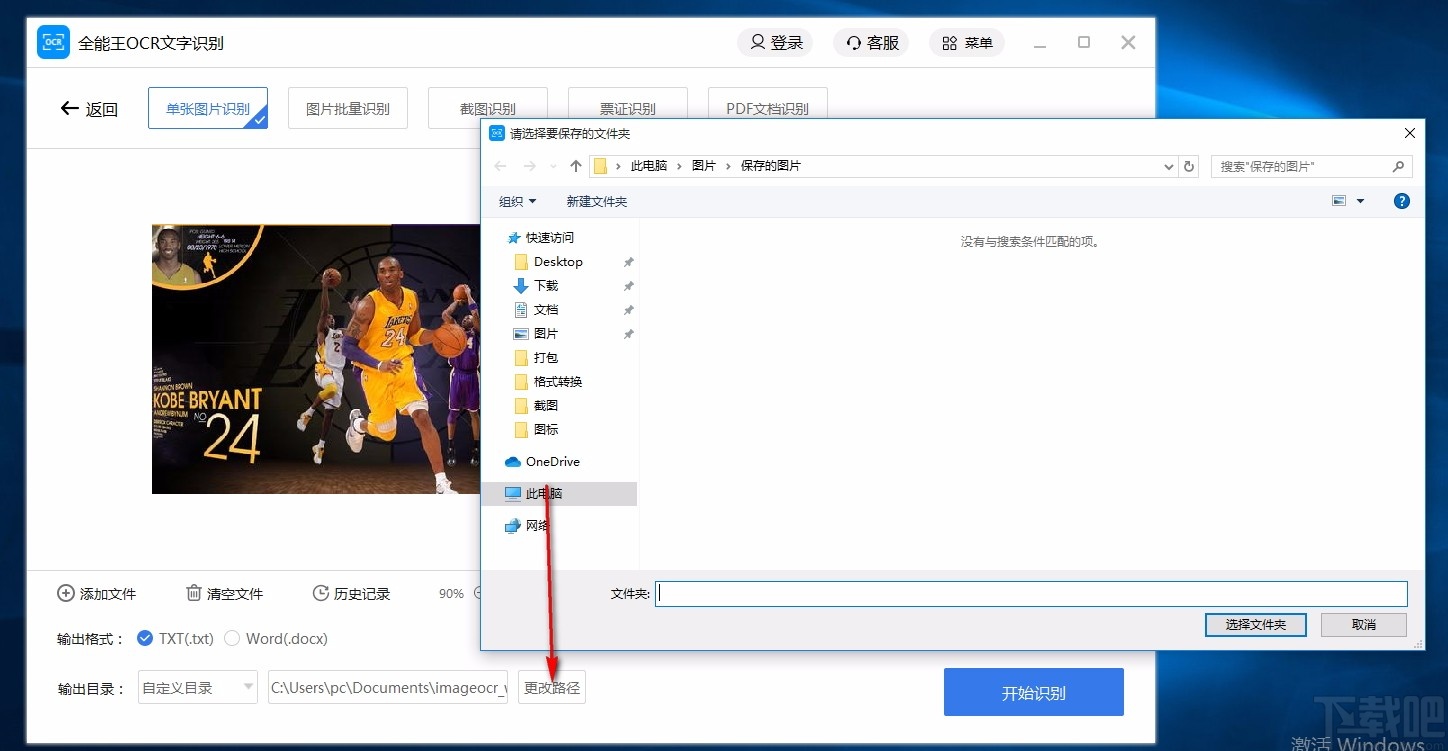Click the up-one-level arrow in the dialog
1448x751 pixels.
575,165
